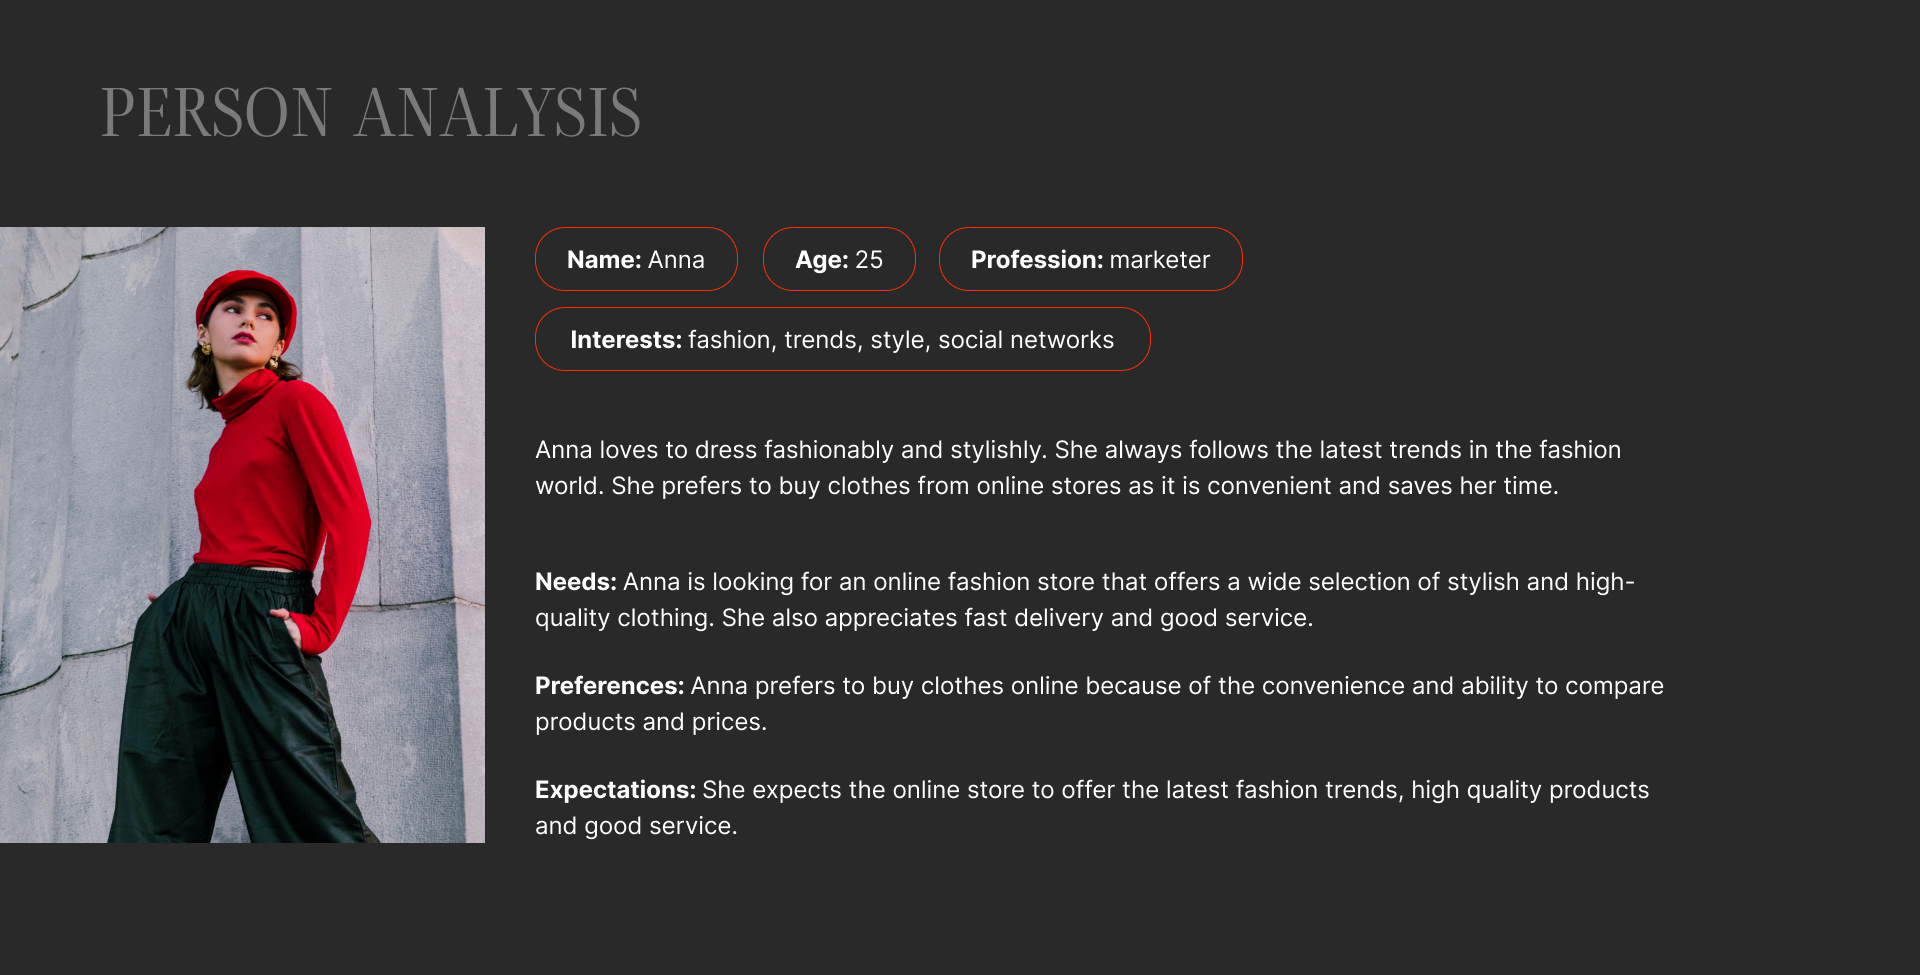The image size is (1920, 975).
Task: Click the text "fast delivery and good service"
Action: pyautogui.click(x=1136, y=618)
